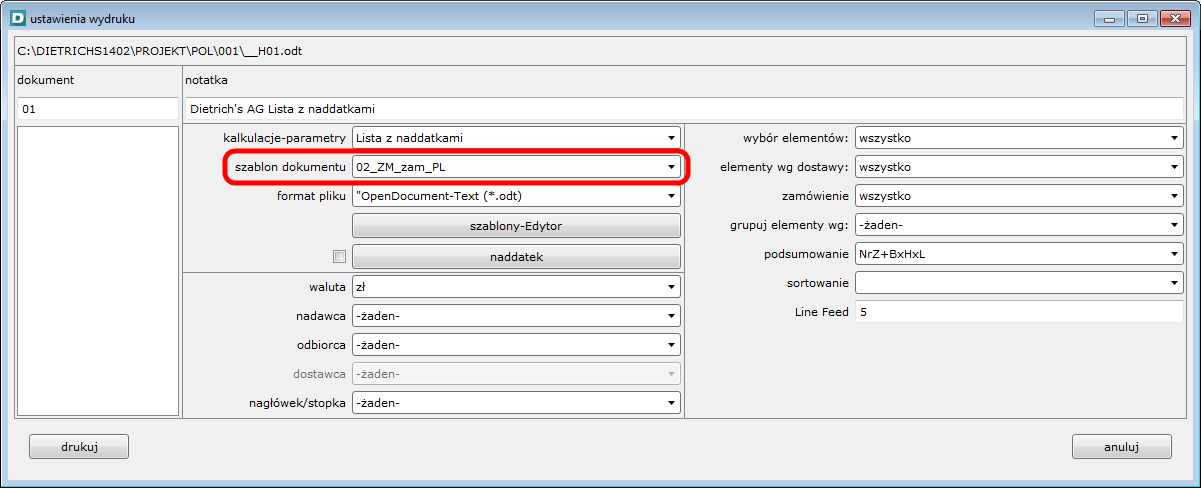Open the format pliku combo box
Screen dimensions: 1201x488
click(516, 196)
